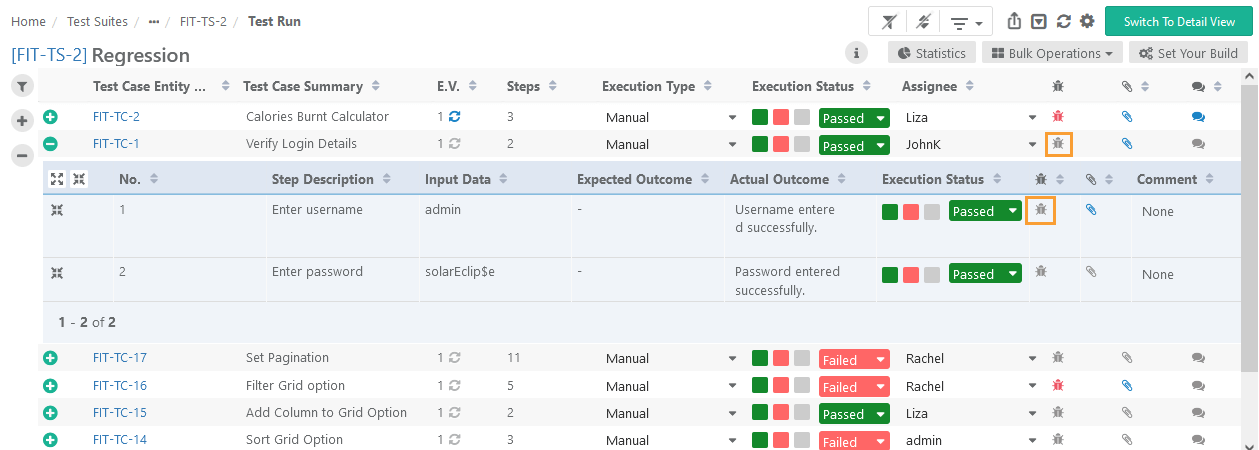Open comments bubble for FIT-TC-2
Screen dimensions: 1259x450
pos(1198,117)
